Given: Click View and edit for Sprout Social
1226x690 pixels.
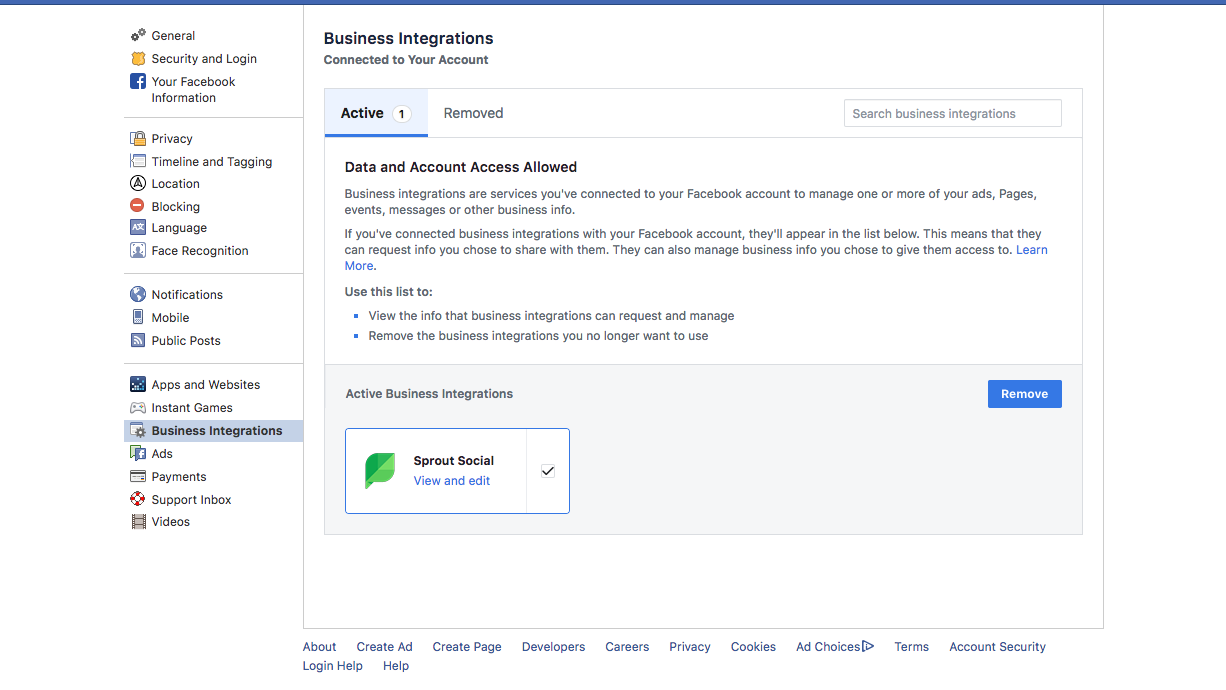Looking at the screenshot, I should click(451, 480).
